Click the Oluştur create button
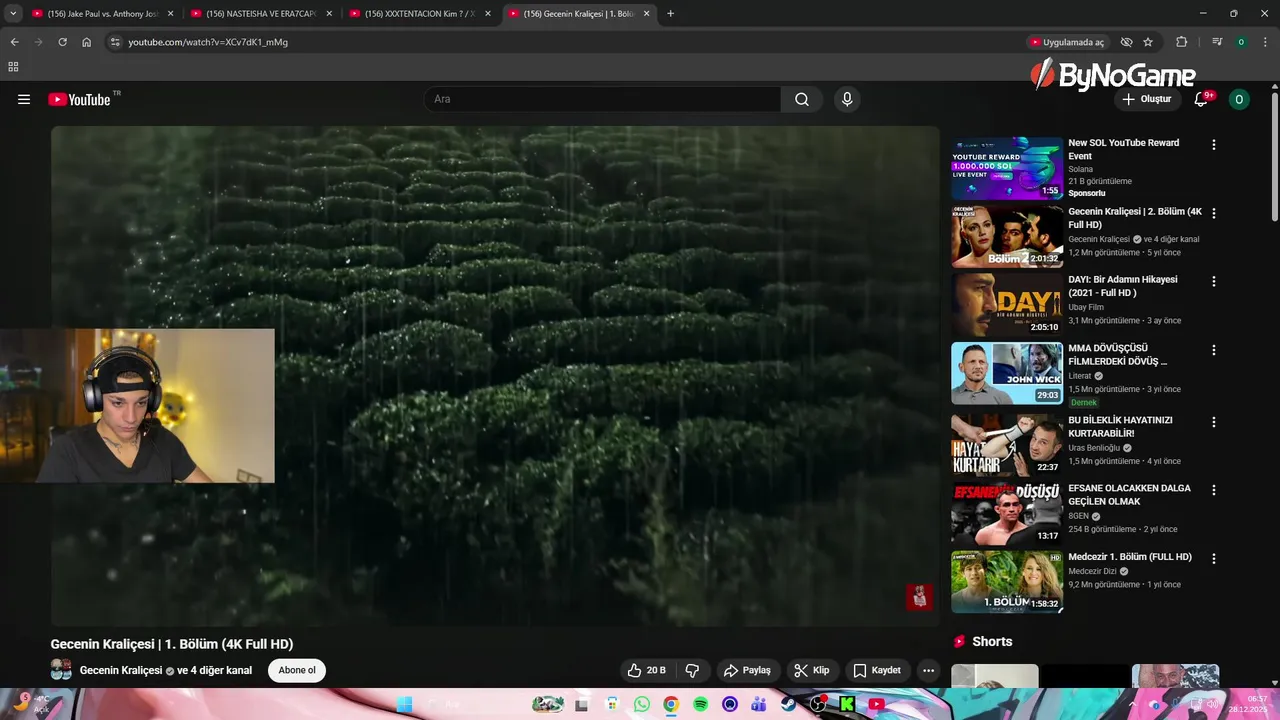 [x=1146, y=99]
